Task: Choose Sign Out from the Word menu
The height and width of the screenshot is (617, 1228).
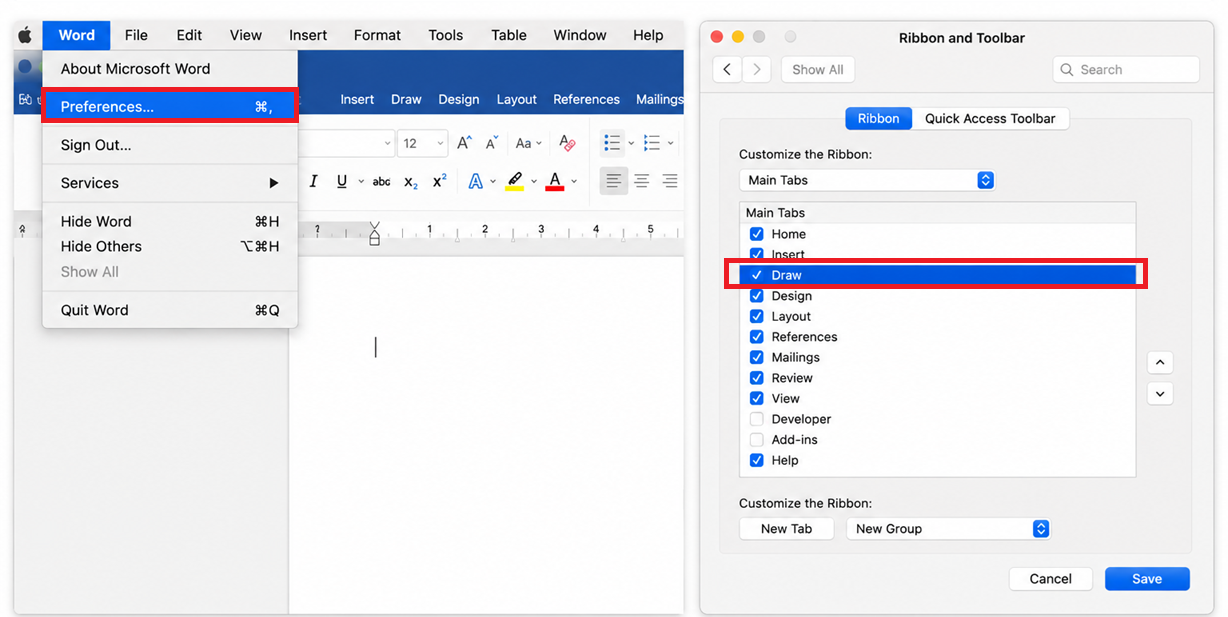Action: point(170,145)
